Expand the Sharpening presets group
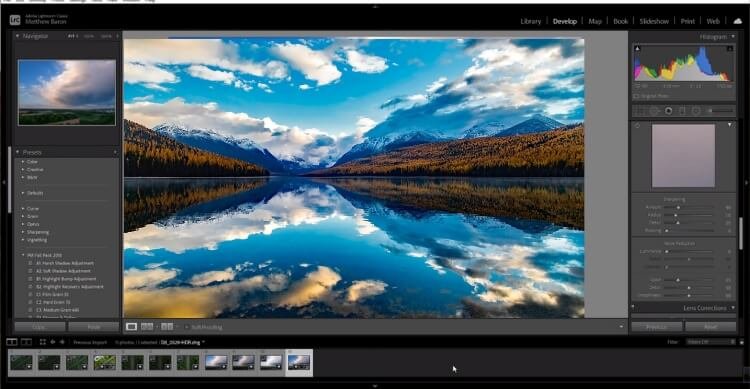 click(22, 232)
